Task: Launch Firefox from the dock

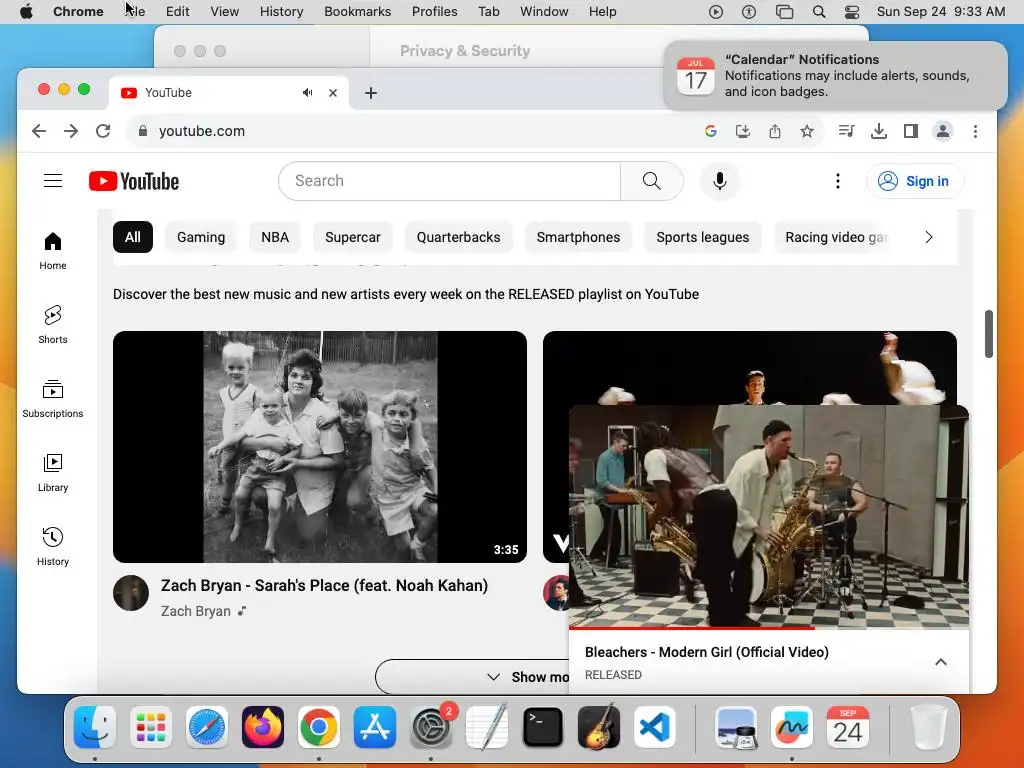Action: (263, 727)
